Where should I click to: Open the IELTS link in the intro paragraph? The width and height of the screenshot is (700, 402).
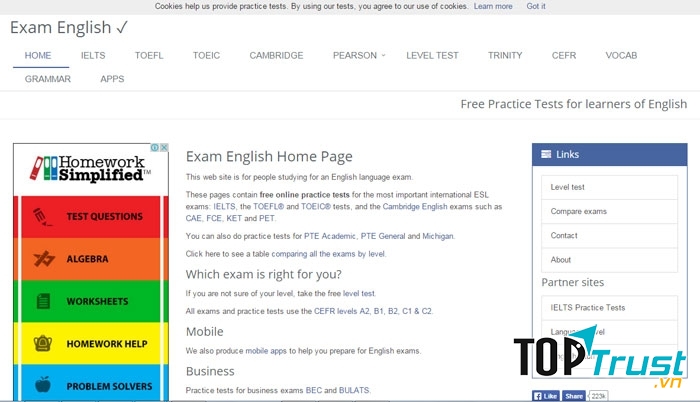pyautogui.click(x=224, y=206)
